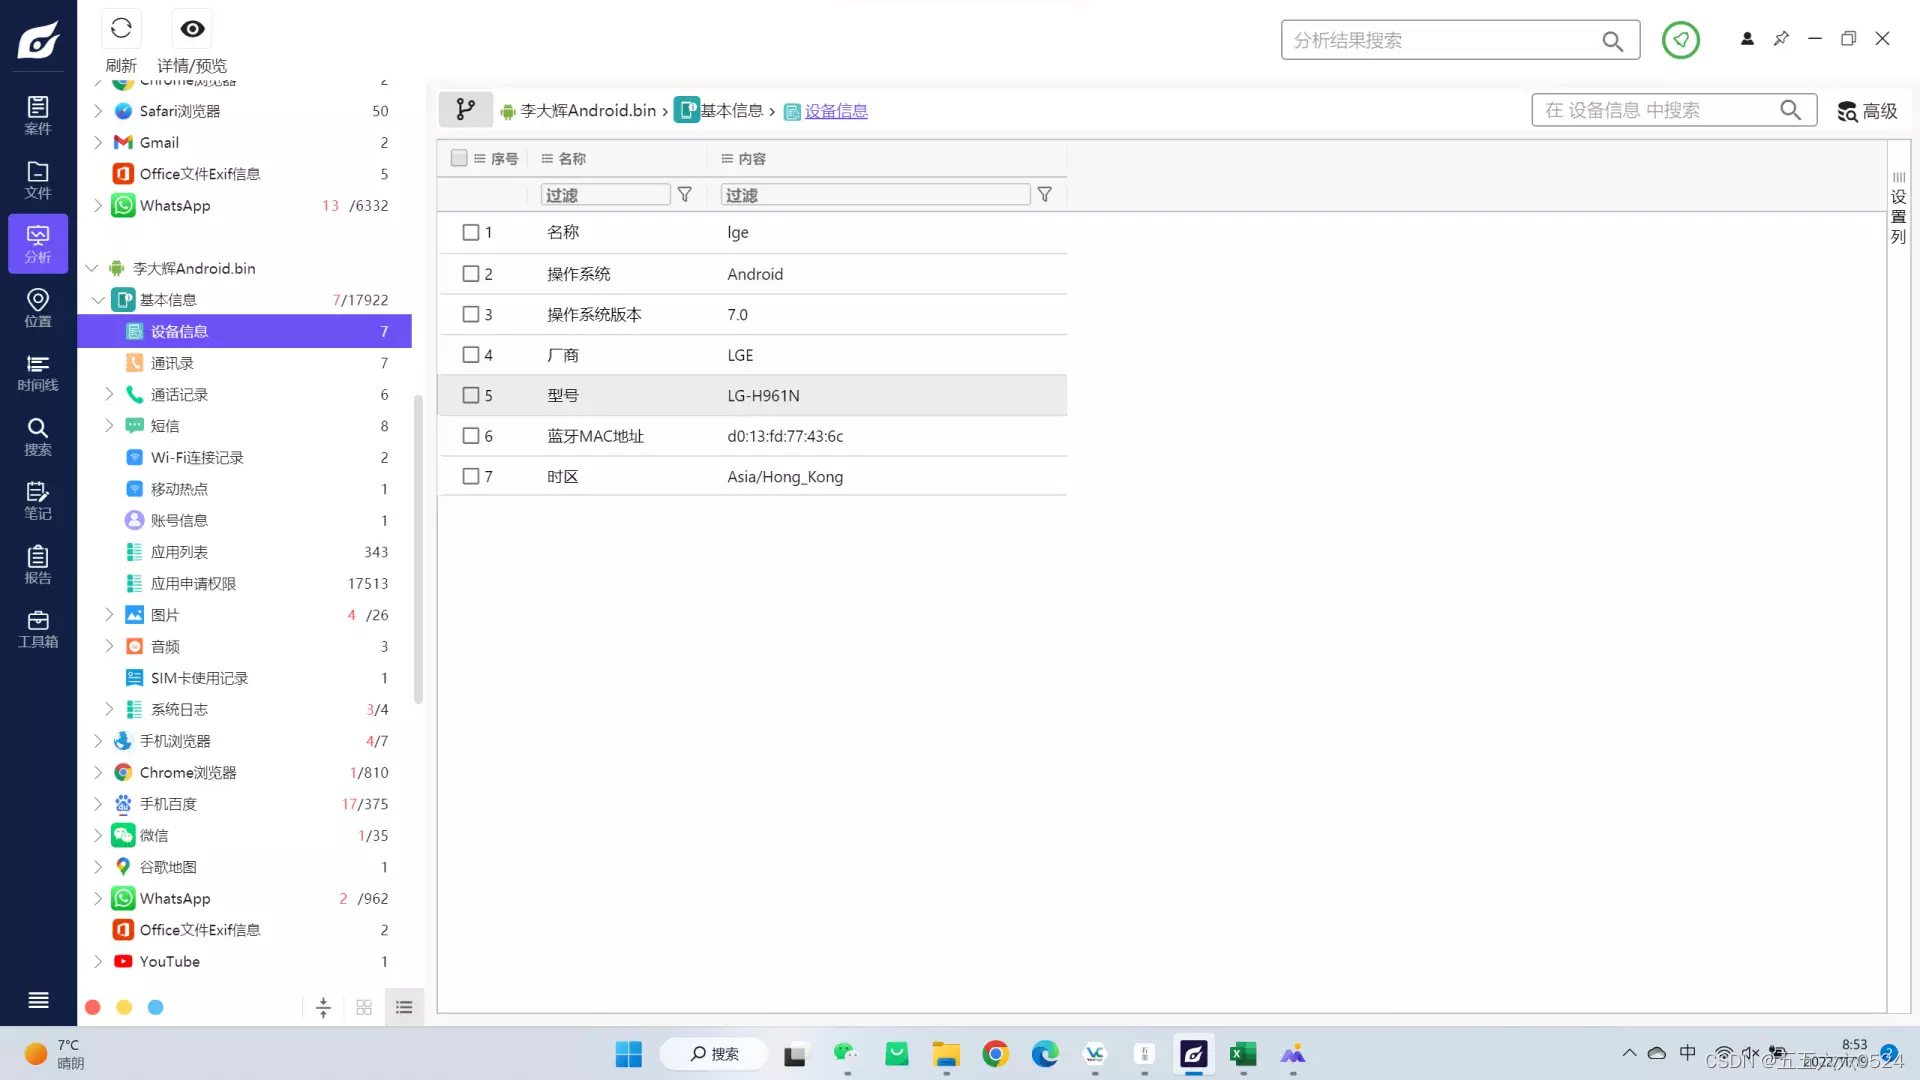Check the checkbox for row 1 名称
The width and height of the screenshot is (1920, 1080).
click(x=471, y=232)
